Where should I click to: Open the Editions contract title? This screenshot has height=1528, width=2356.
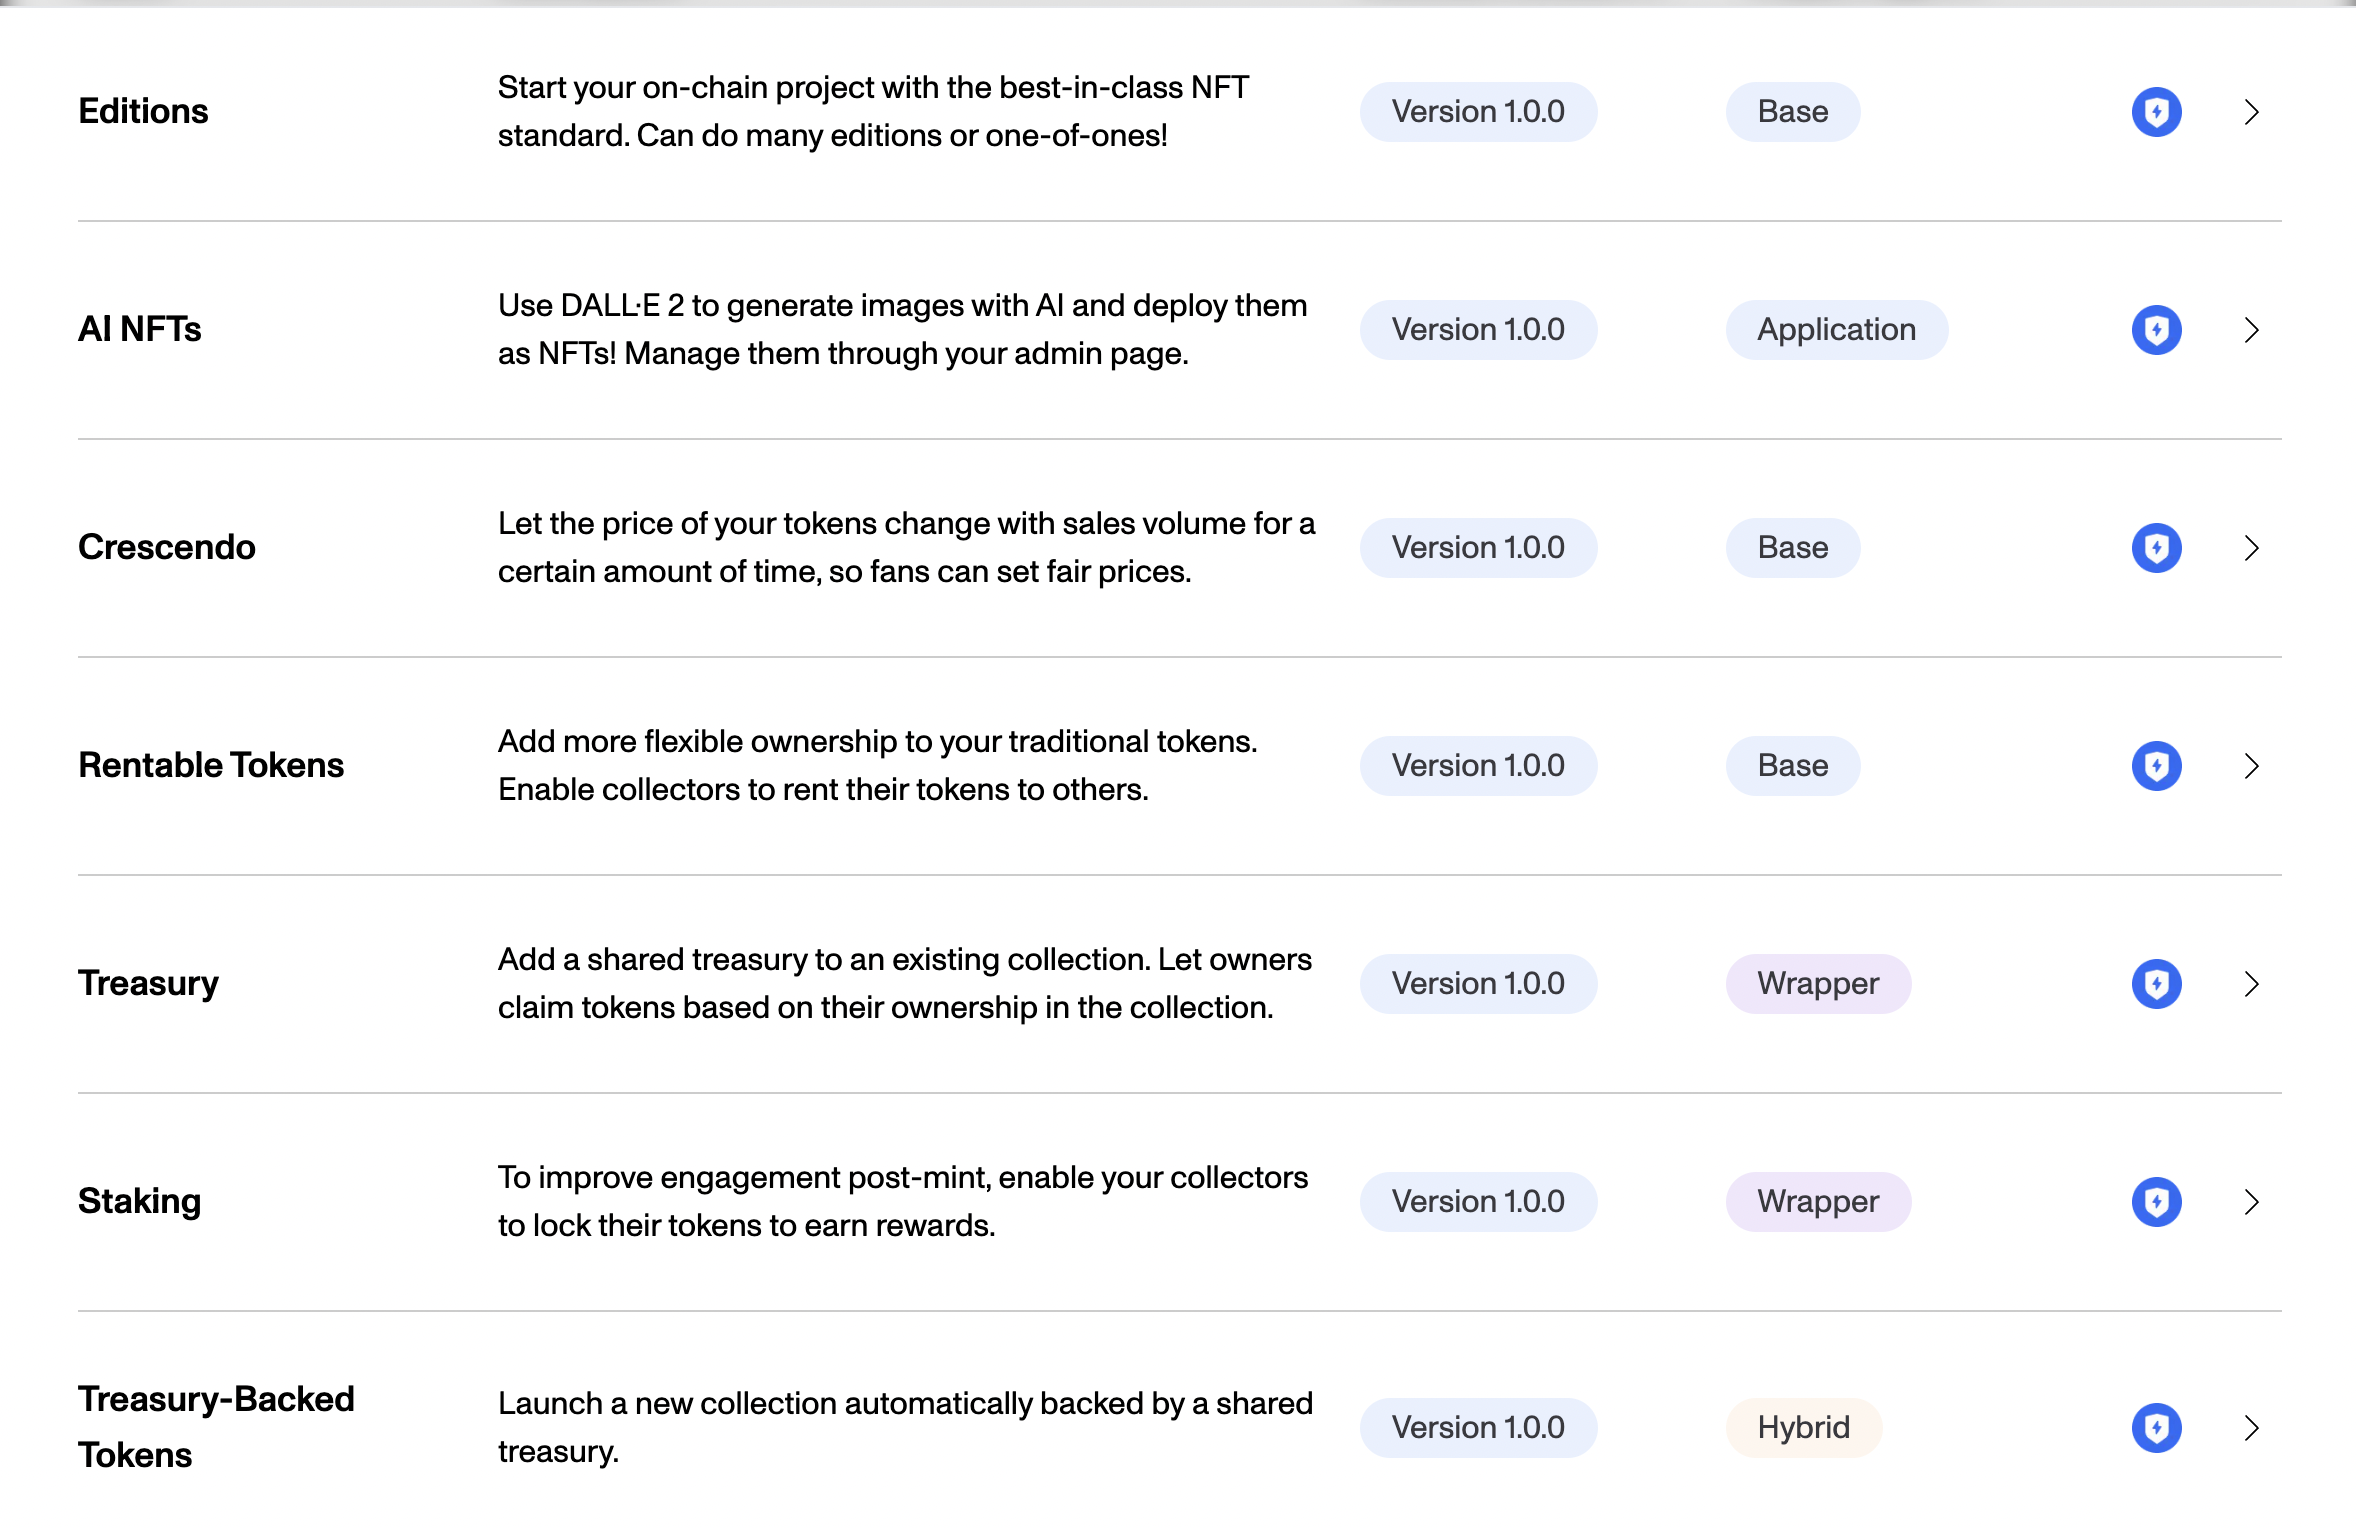(x=143, y=111)
